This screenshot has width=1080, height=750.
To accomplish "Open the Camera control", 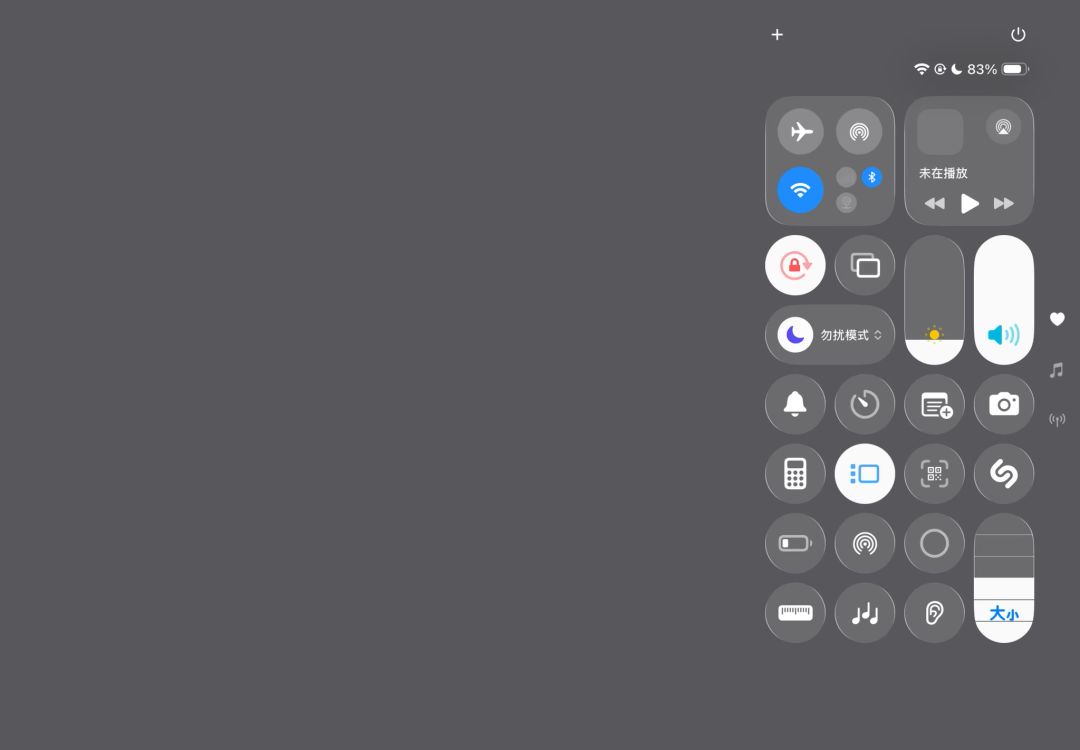I will coord(1004,404).
